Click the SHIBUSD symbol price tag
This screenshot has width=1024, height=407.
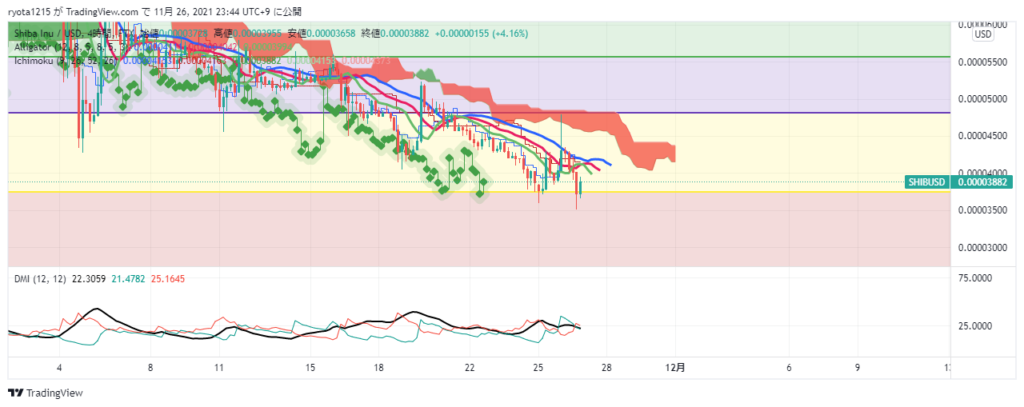coord(927,181)
